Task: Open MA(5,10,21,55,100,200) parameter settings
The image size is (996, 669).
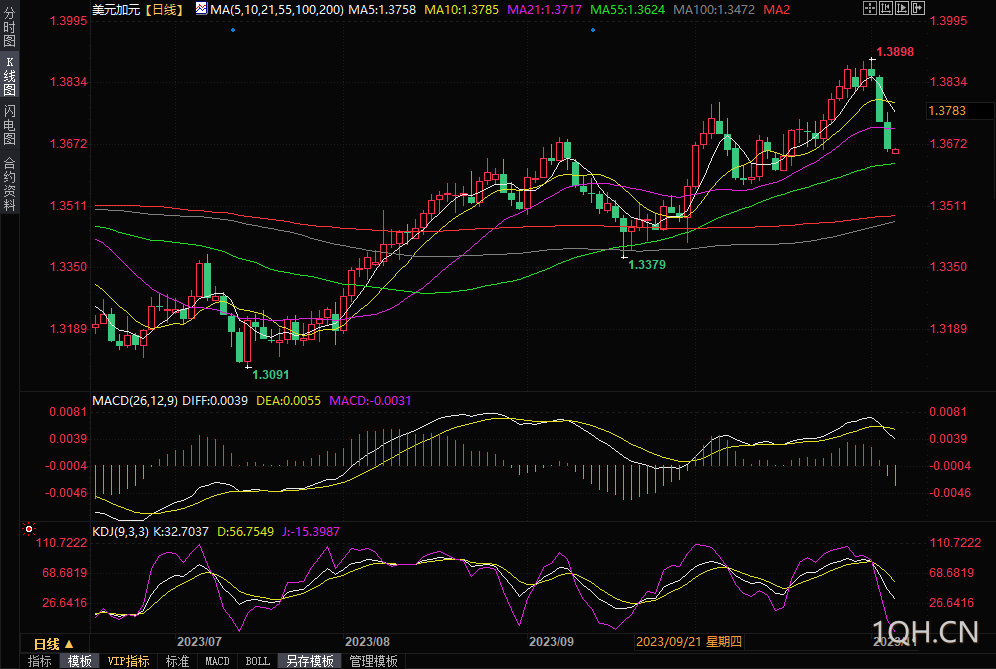Action: click(x=276, y=9)
